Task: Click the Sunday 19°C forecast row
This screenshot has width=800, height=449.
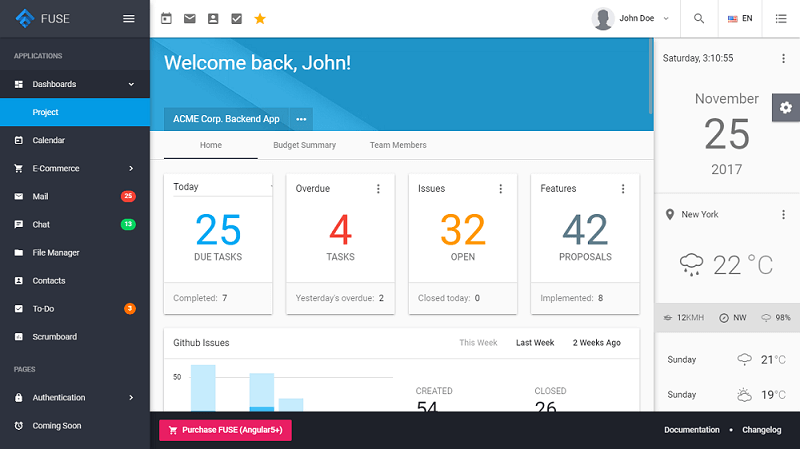Action: coord(727,395)
